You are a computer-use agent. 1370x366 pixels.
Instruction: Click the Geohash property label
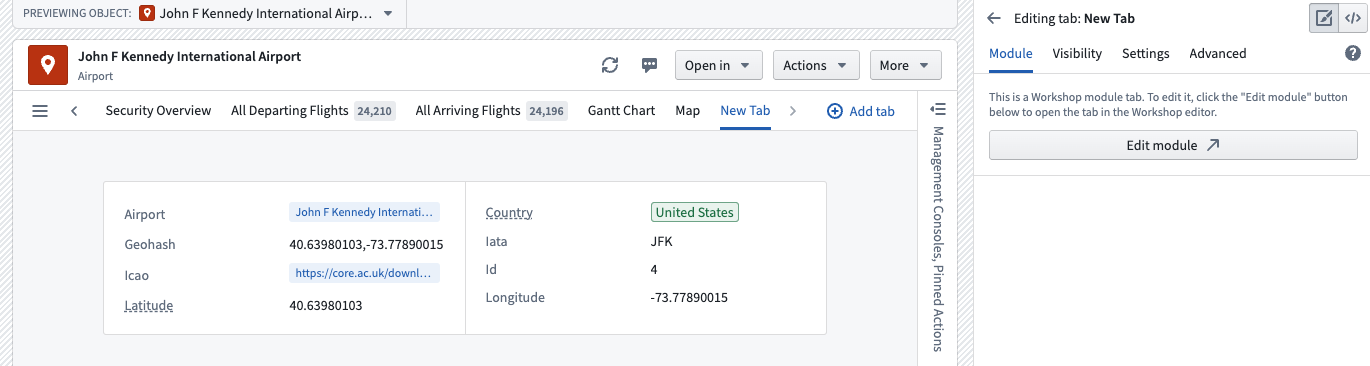[x=150, y=245]
